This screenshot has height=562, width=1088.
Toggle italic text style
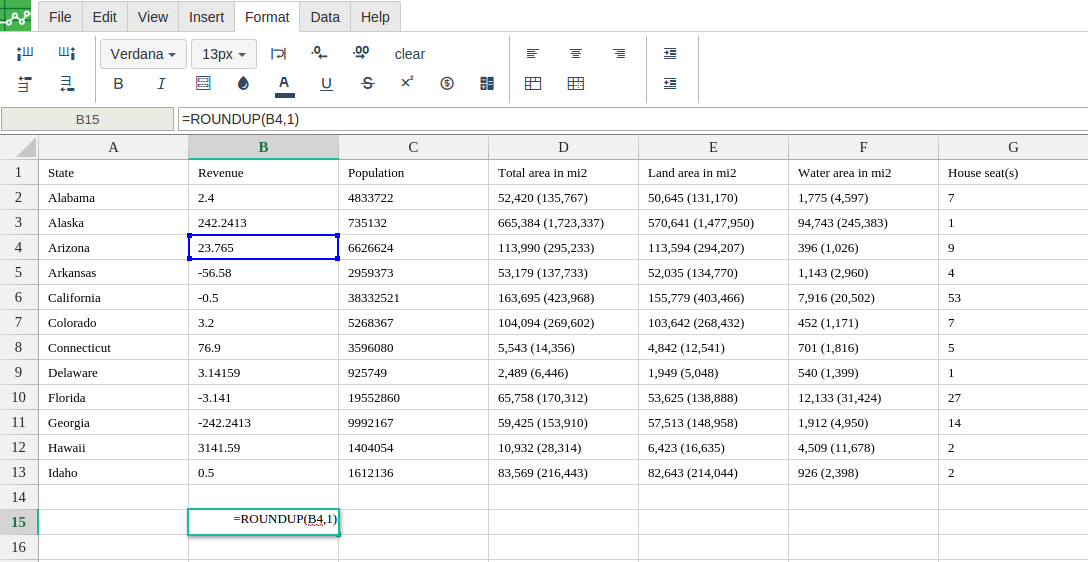(x=161, y=84)
